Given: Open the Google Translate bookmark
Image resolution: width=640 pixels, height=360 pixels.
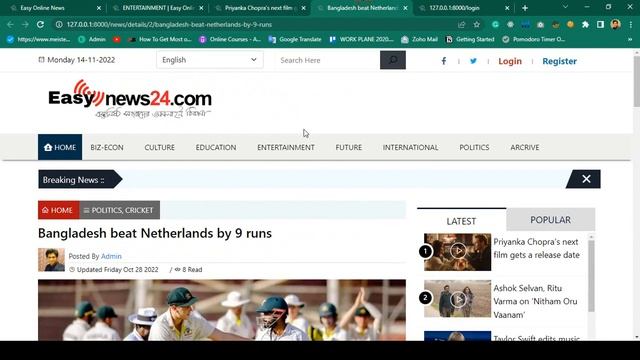Looking at the screenshot, I should tap(295, 40).
